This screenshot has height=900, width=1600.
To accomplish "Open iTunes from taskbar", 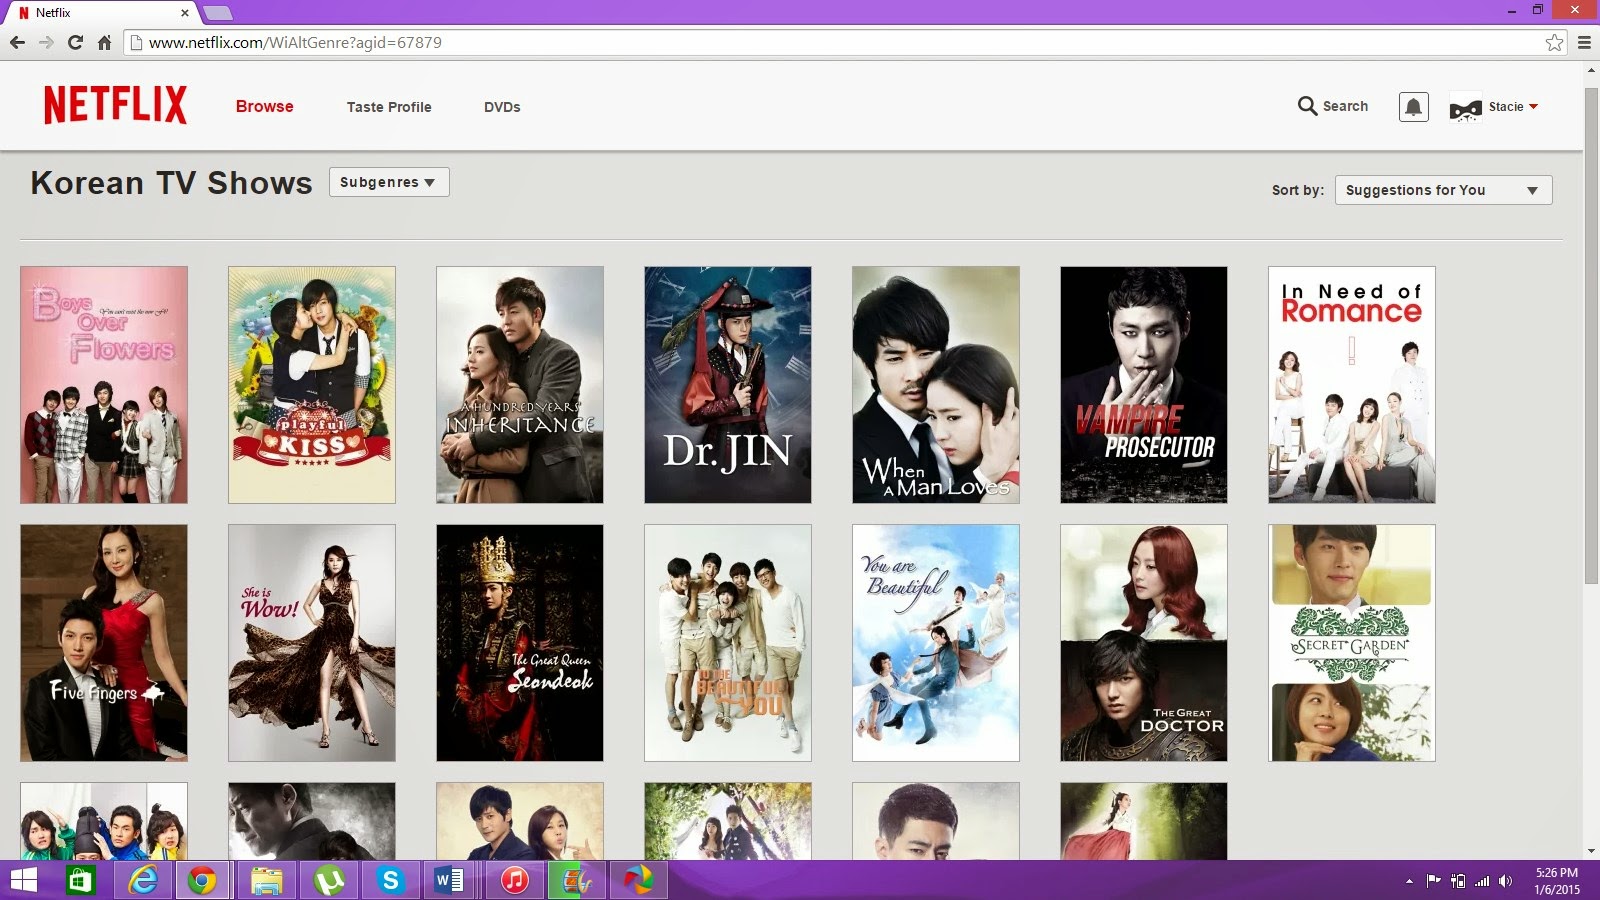I will click(514, 881).
